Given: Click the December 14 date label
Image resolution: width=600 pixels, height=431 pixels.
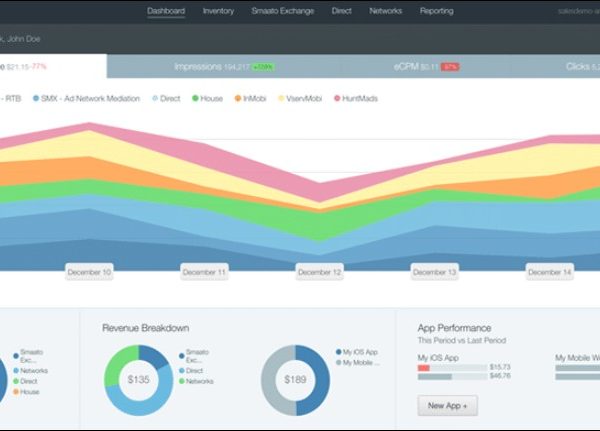Looking at the screenshot, I should 550,272.
